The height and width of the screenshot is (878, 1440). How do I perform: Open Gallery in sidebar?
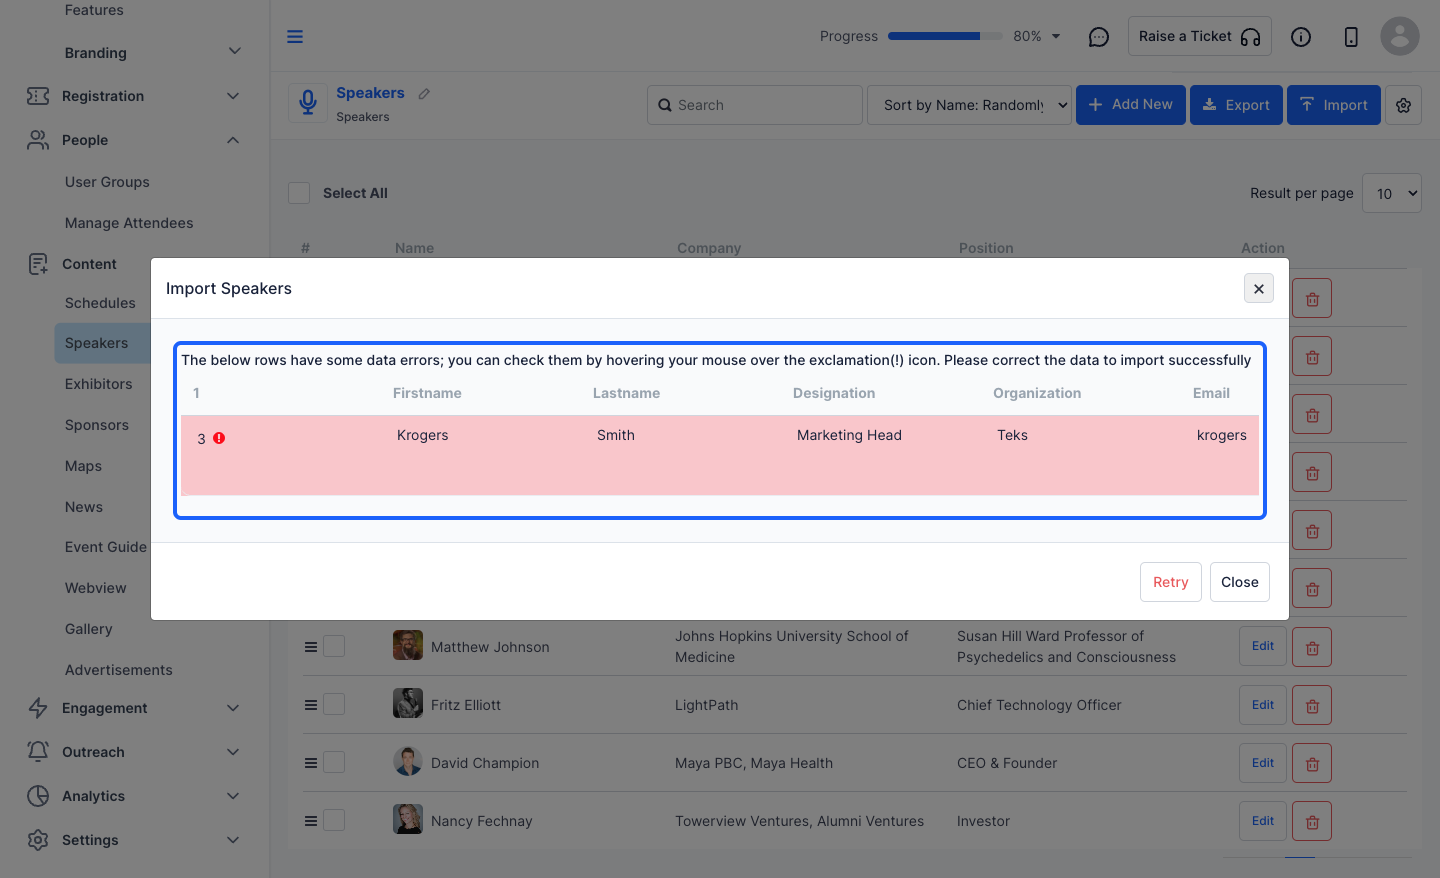88,629
